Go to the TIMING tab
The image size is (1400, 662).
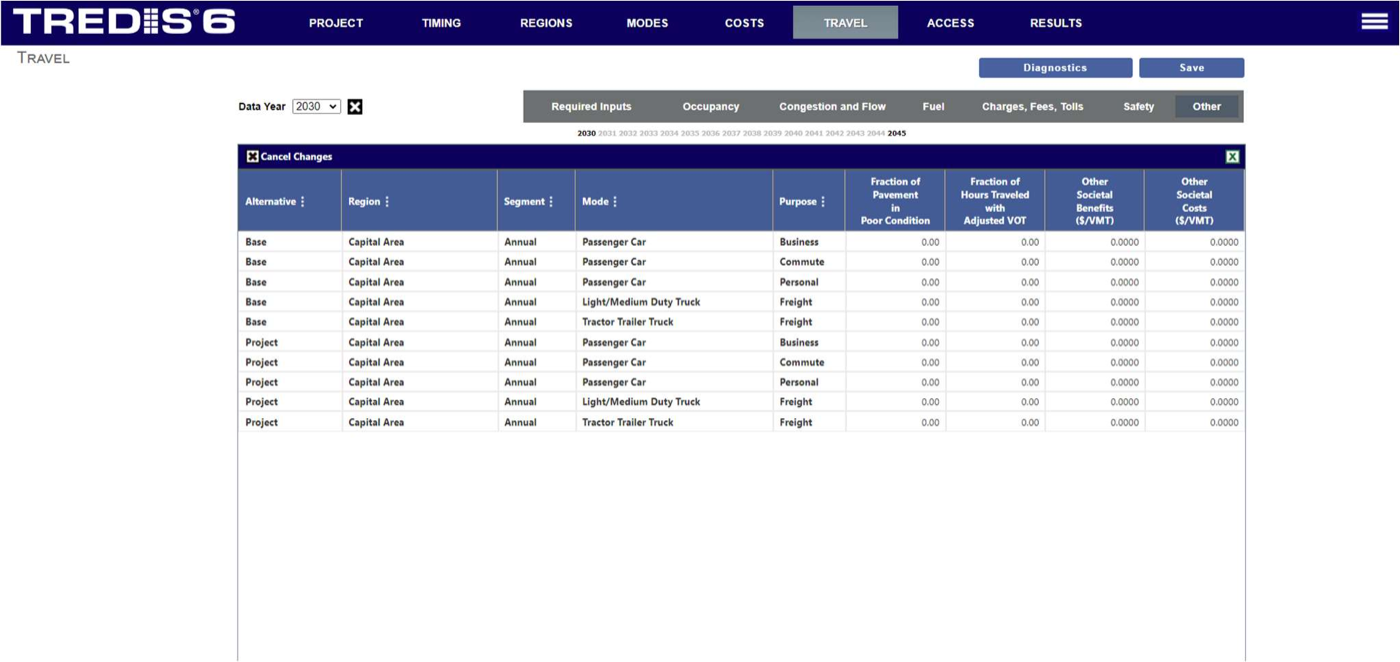click(x=441, y=23)
